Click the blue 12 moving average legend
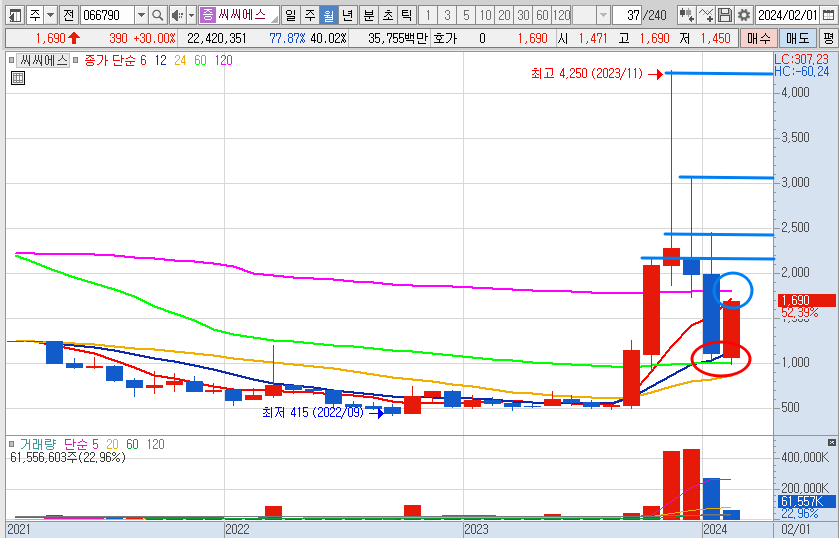 pos(160,60)
